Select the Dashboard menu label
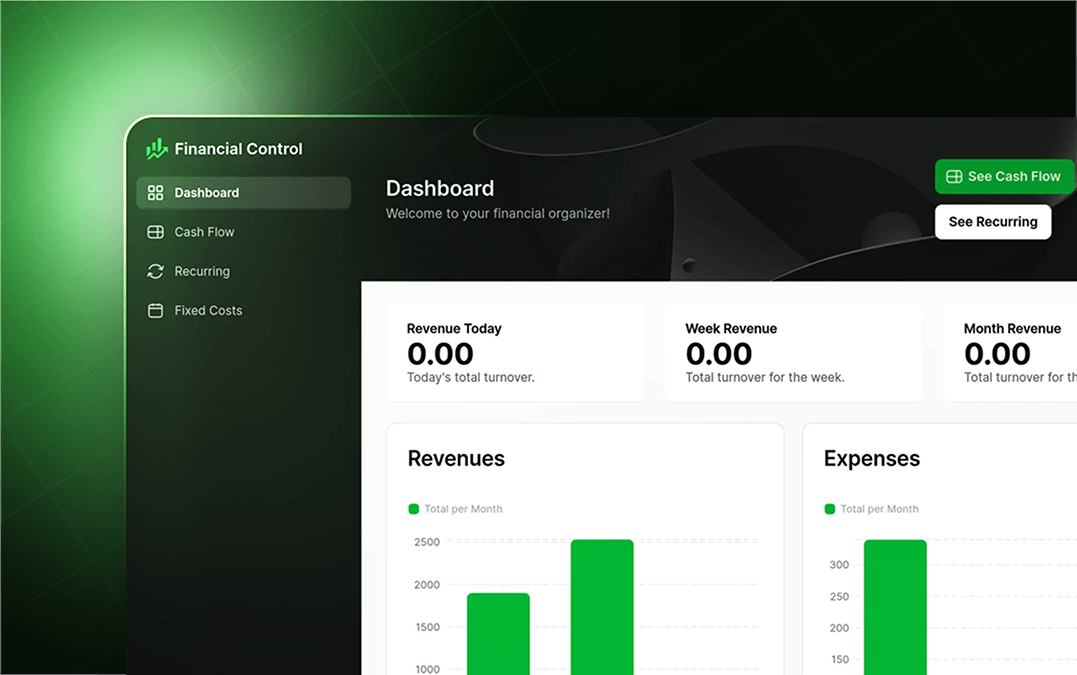 pyautogui.click(x=206, y=193)
